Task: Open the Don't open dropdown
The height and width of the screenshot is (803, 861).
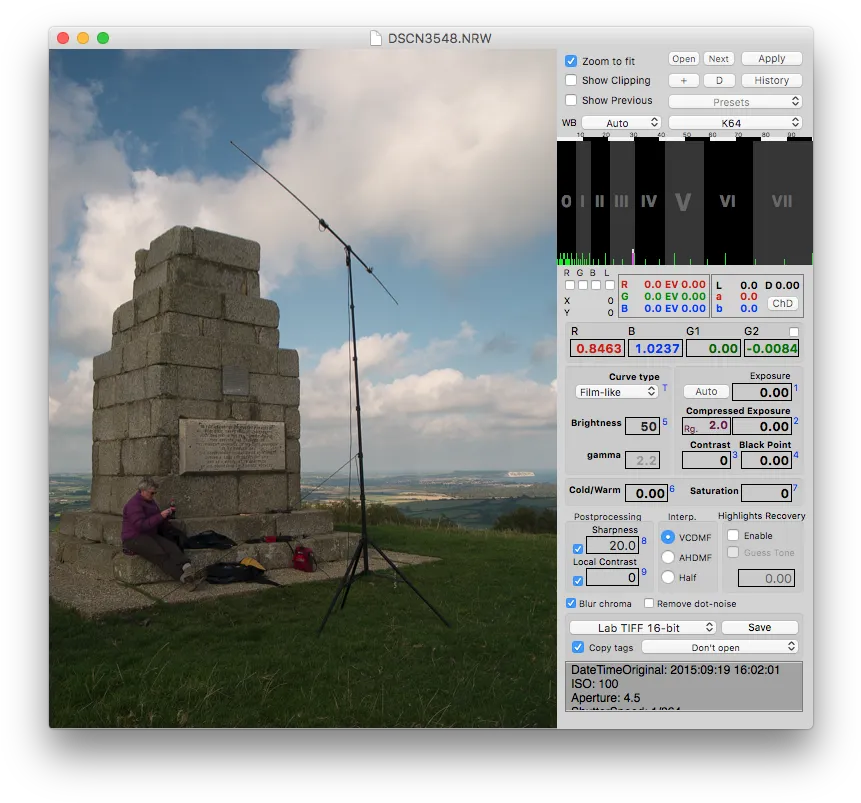Action: click(720, 647)
